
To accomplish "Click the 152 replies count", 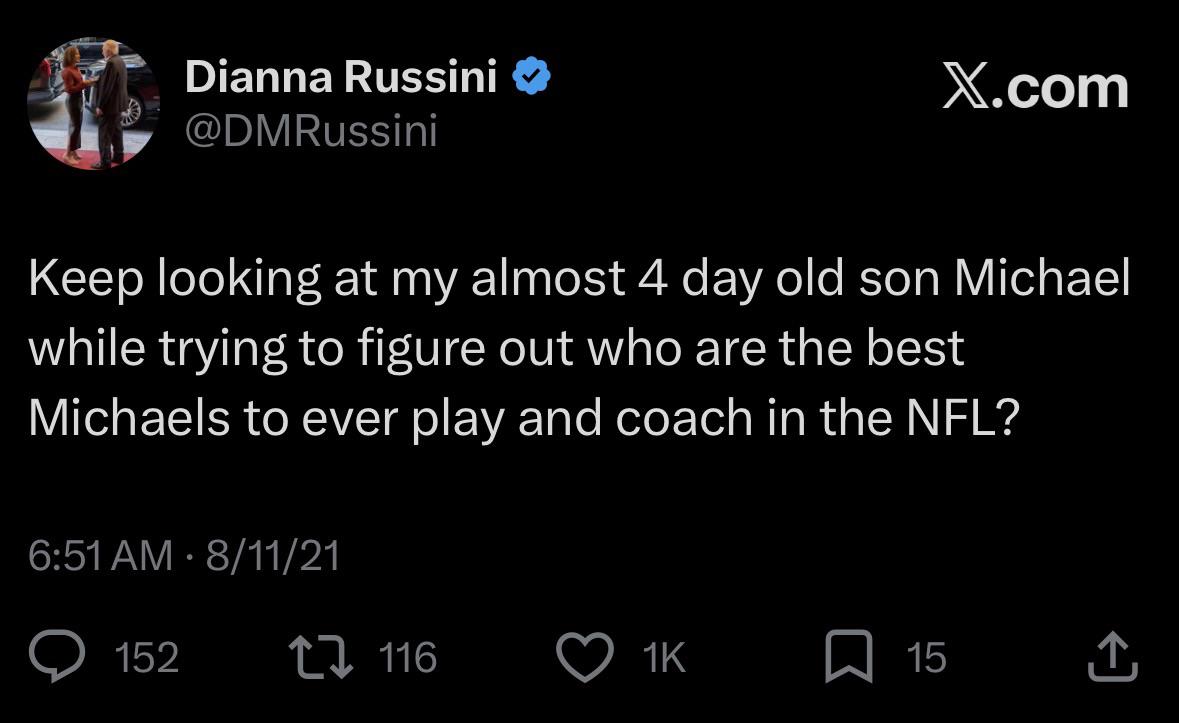I will pos(147,658).
